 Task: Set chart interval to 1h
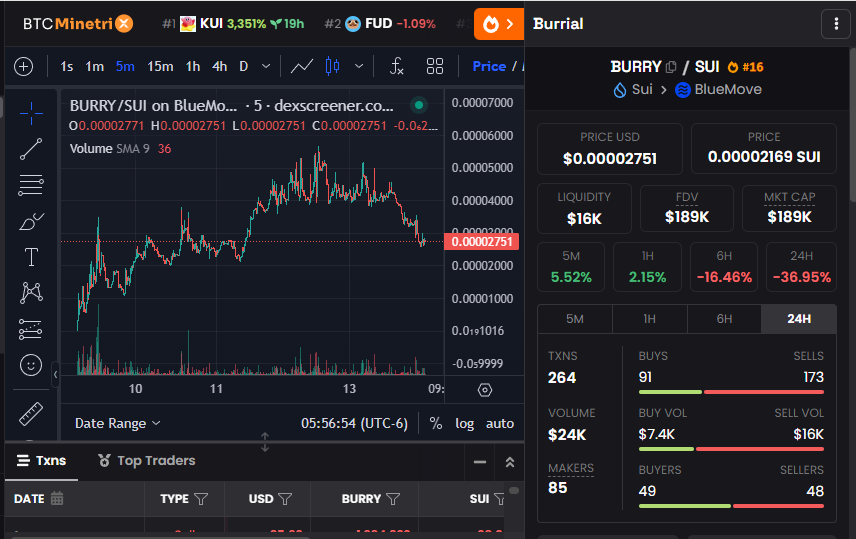click(x=193, y=67)
